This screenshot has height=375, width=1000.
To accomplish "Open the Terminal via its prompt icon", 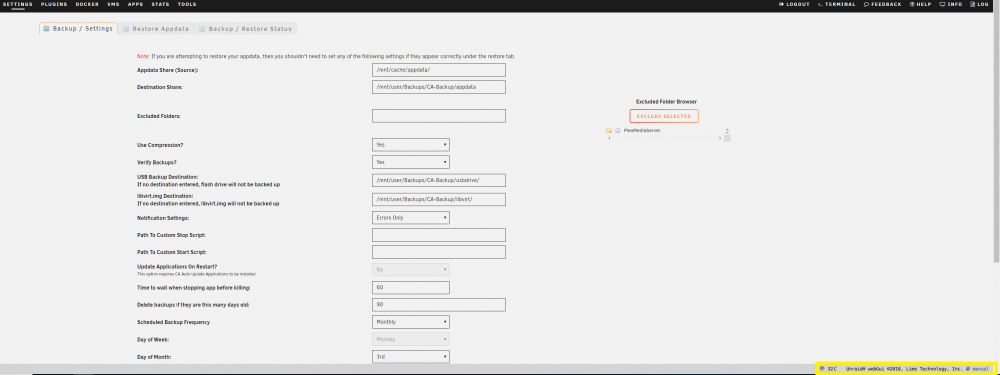I will (x=820, y=4).
